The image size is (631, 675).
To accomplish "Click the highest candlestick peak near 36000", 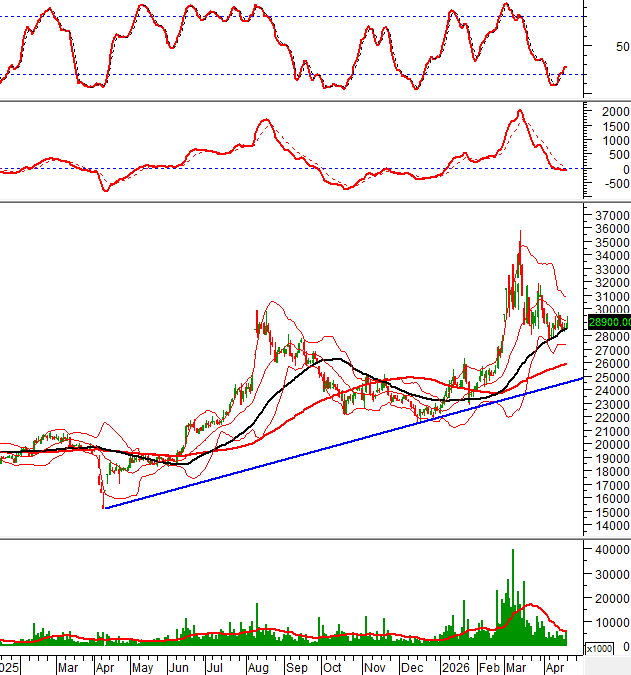I will (x=520, y=234).
